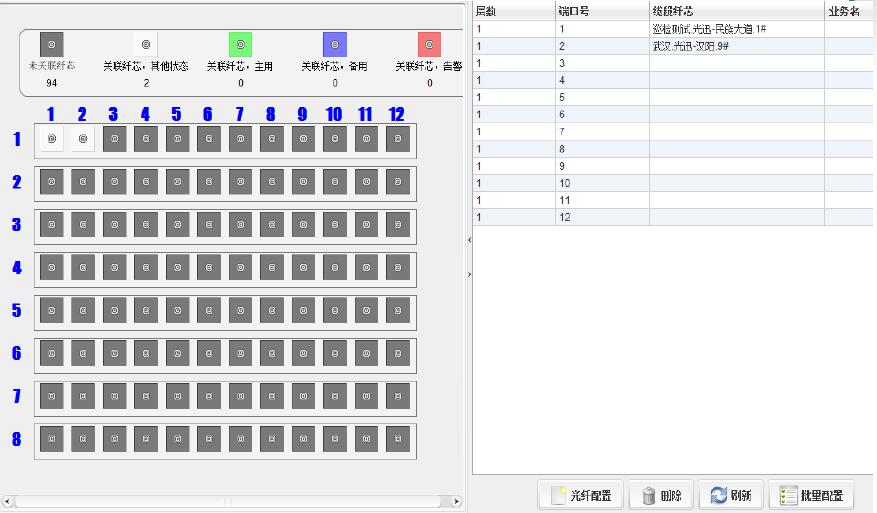The image size is (877, 513).
Task: Select port 3 in row 2
Action: click(114, 183)
